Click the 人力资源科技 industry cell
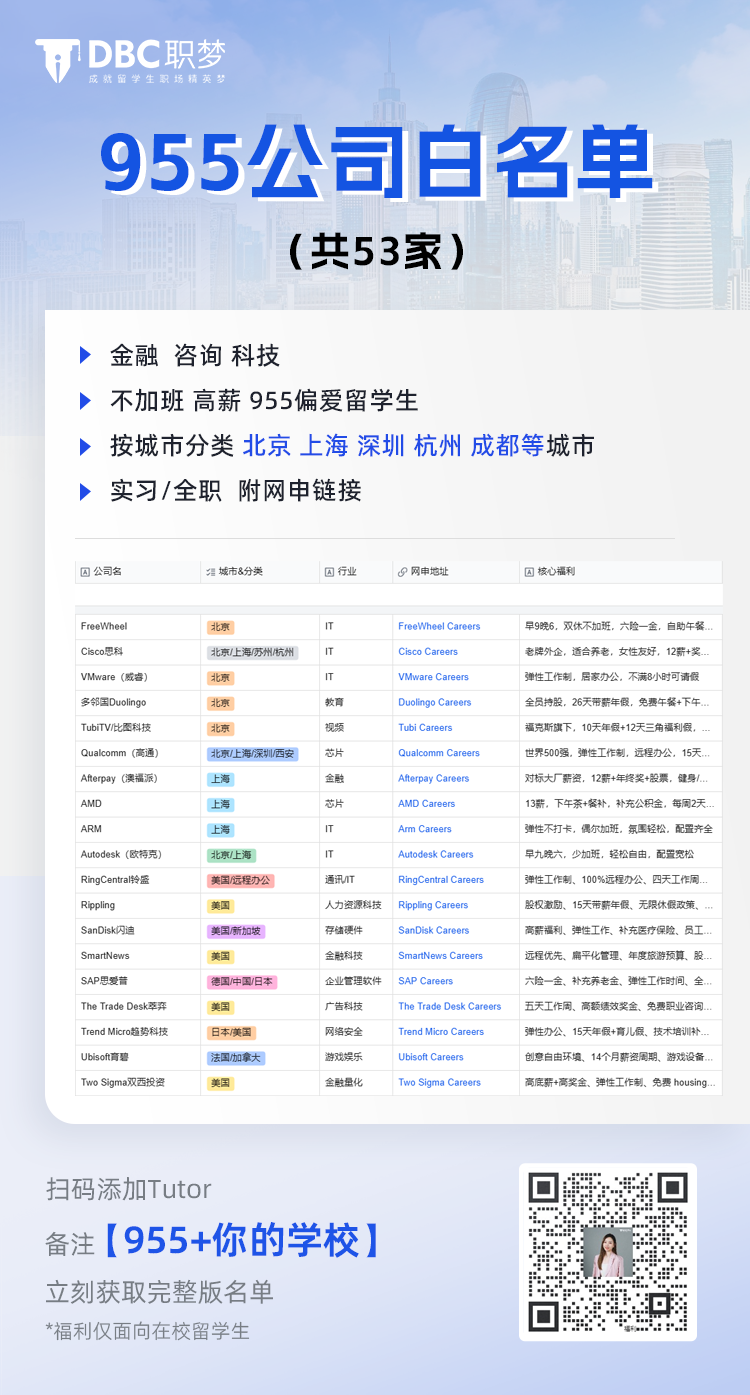Screen dimensions: 750x1395 coord(356,905)
